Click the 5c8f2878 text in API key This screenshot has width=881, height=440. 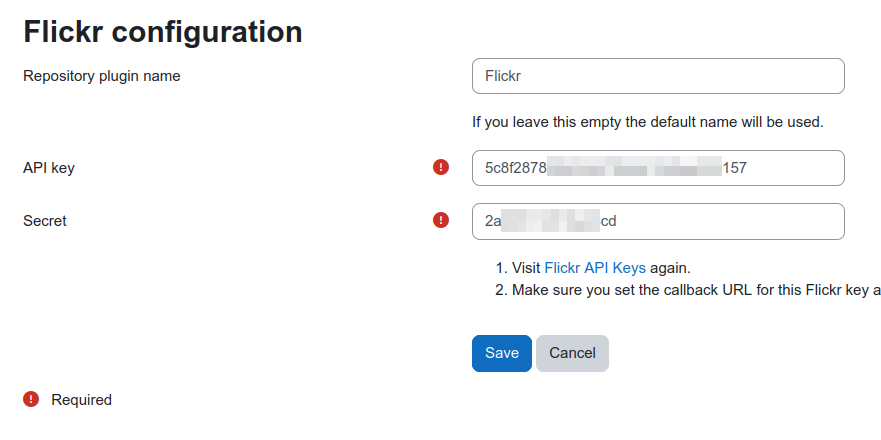click(516, 168)
